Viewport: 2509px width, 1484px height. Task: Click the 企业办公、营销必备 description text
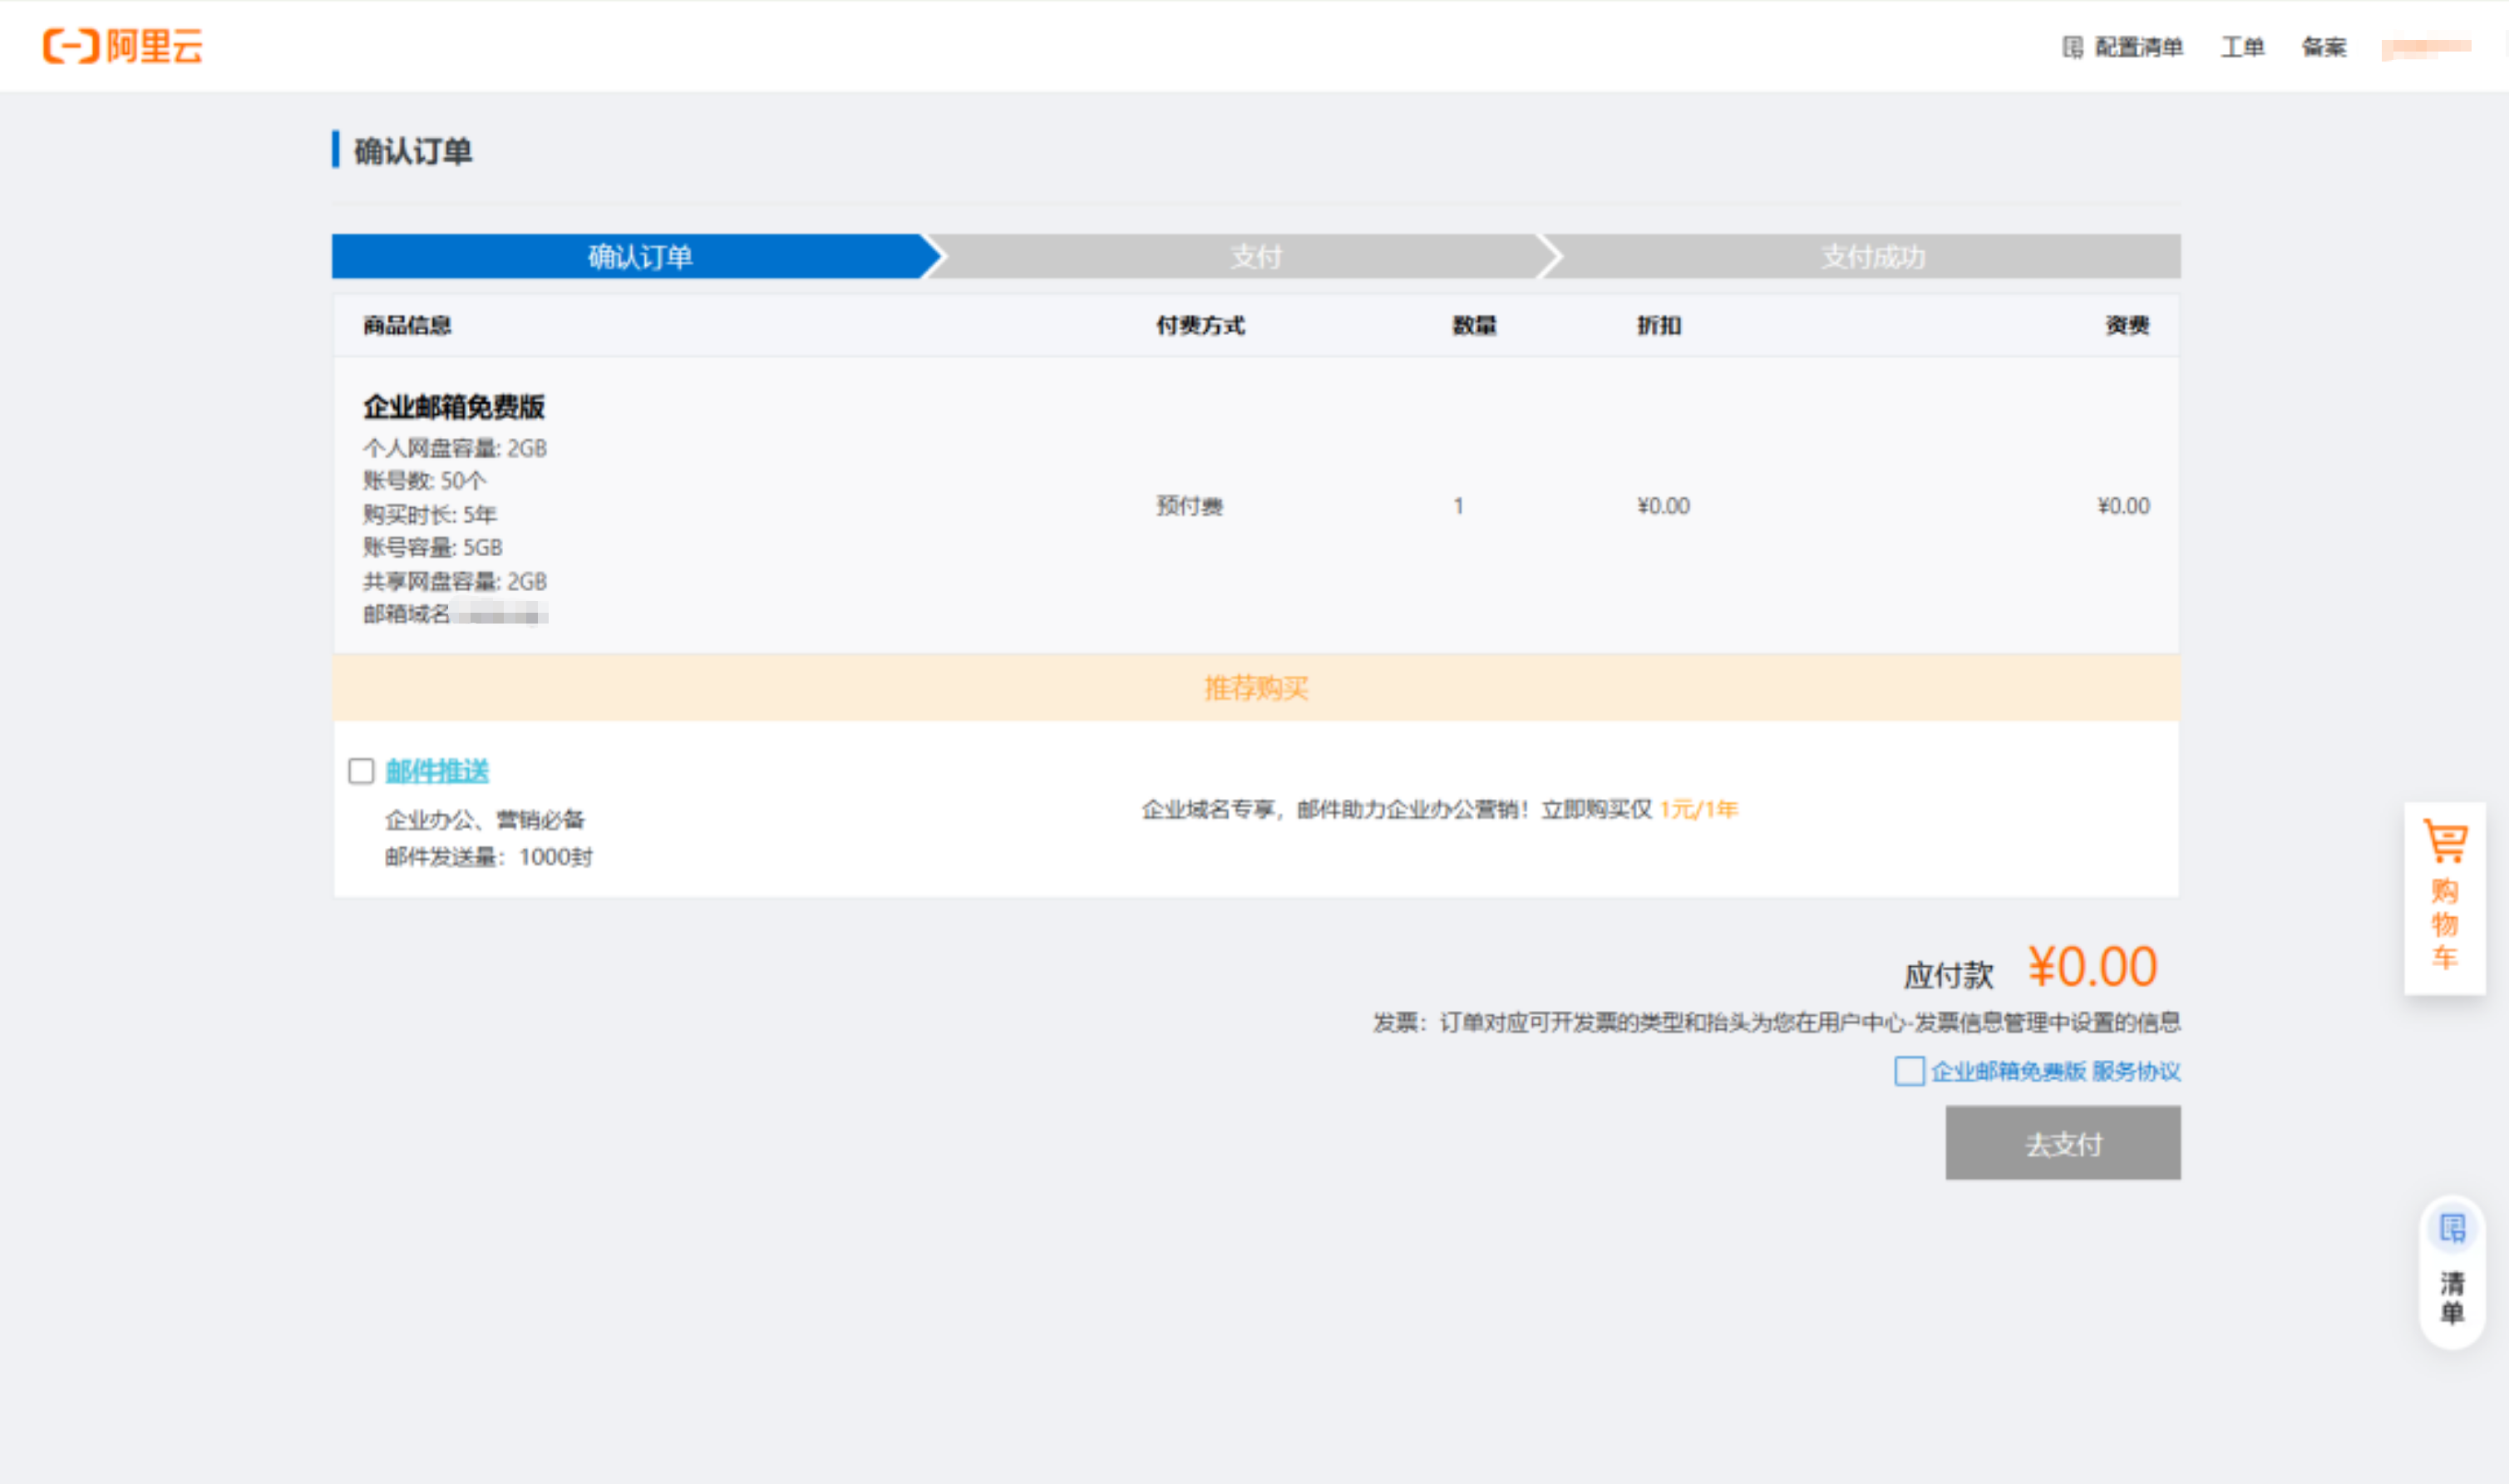pos(485,820)
